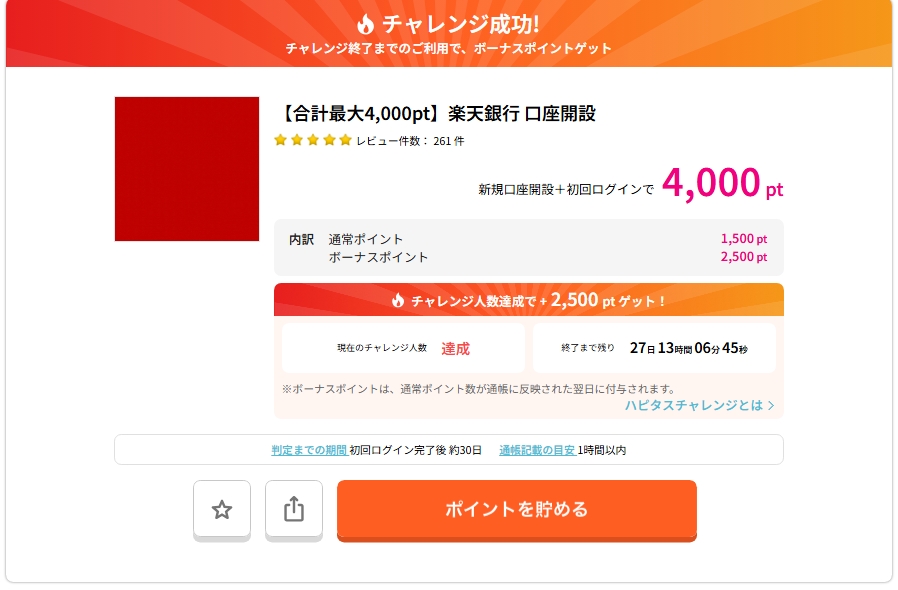Click the red product thumbnail image

[187, 169]
